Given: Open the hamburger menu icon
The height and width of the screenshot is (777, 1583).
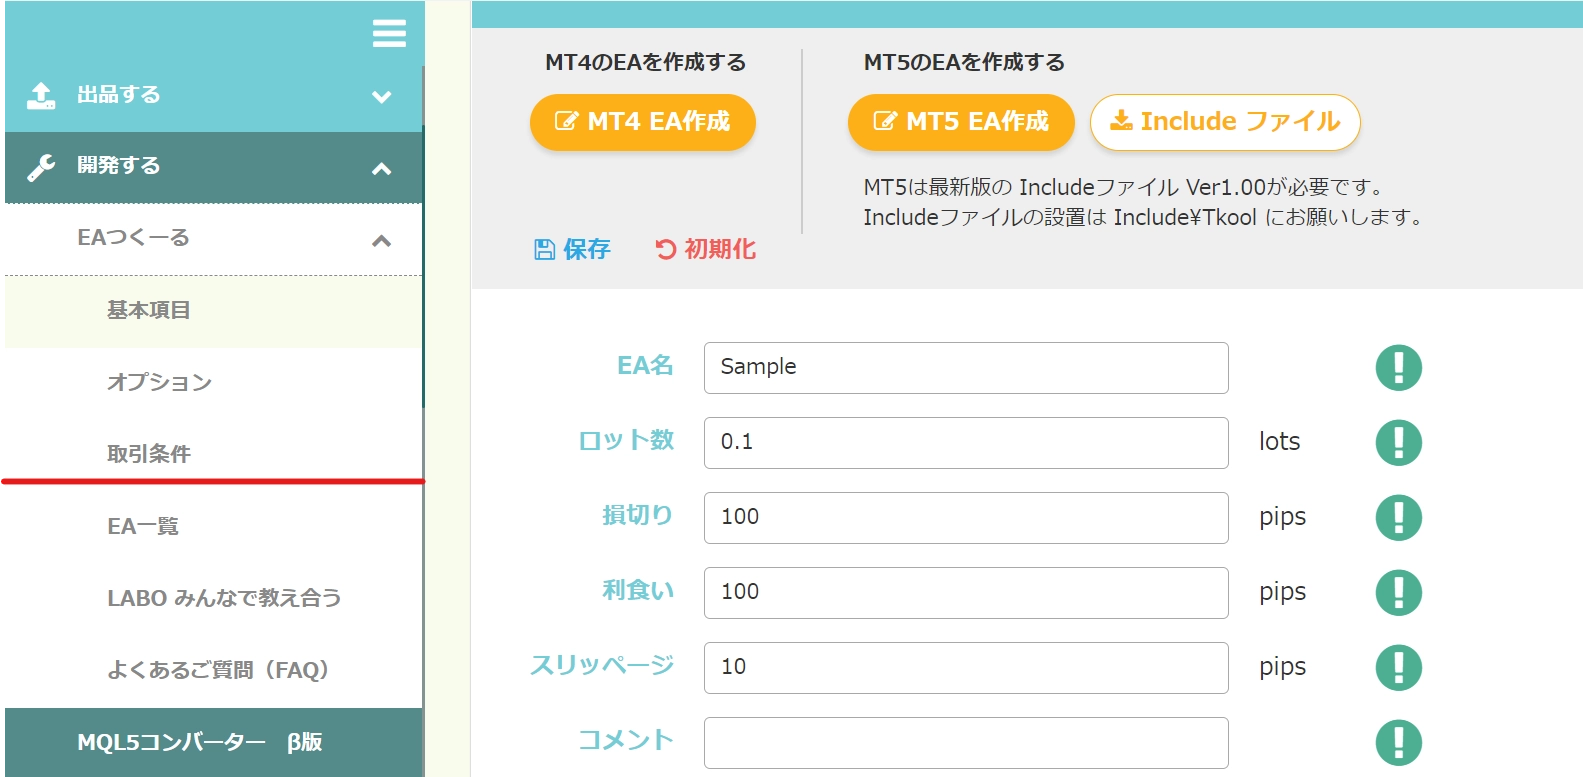Looking at the screenshot, I should [389, 33].
